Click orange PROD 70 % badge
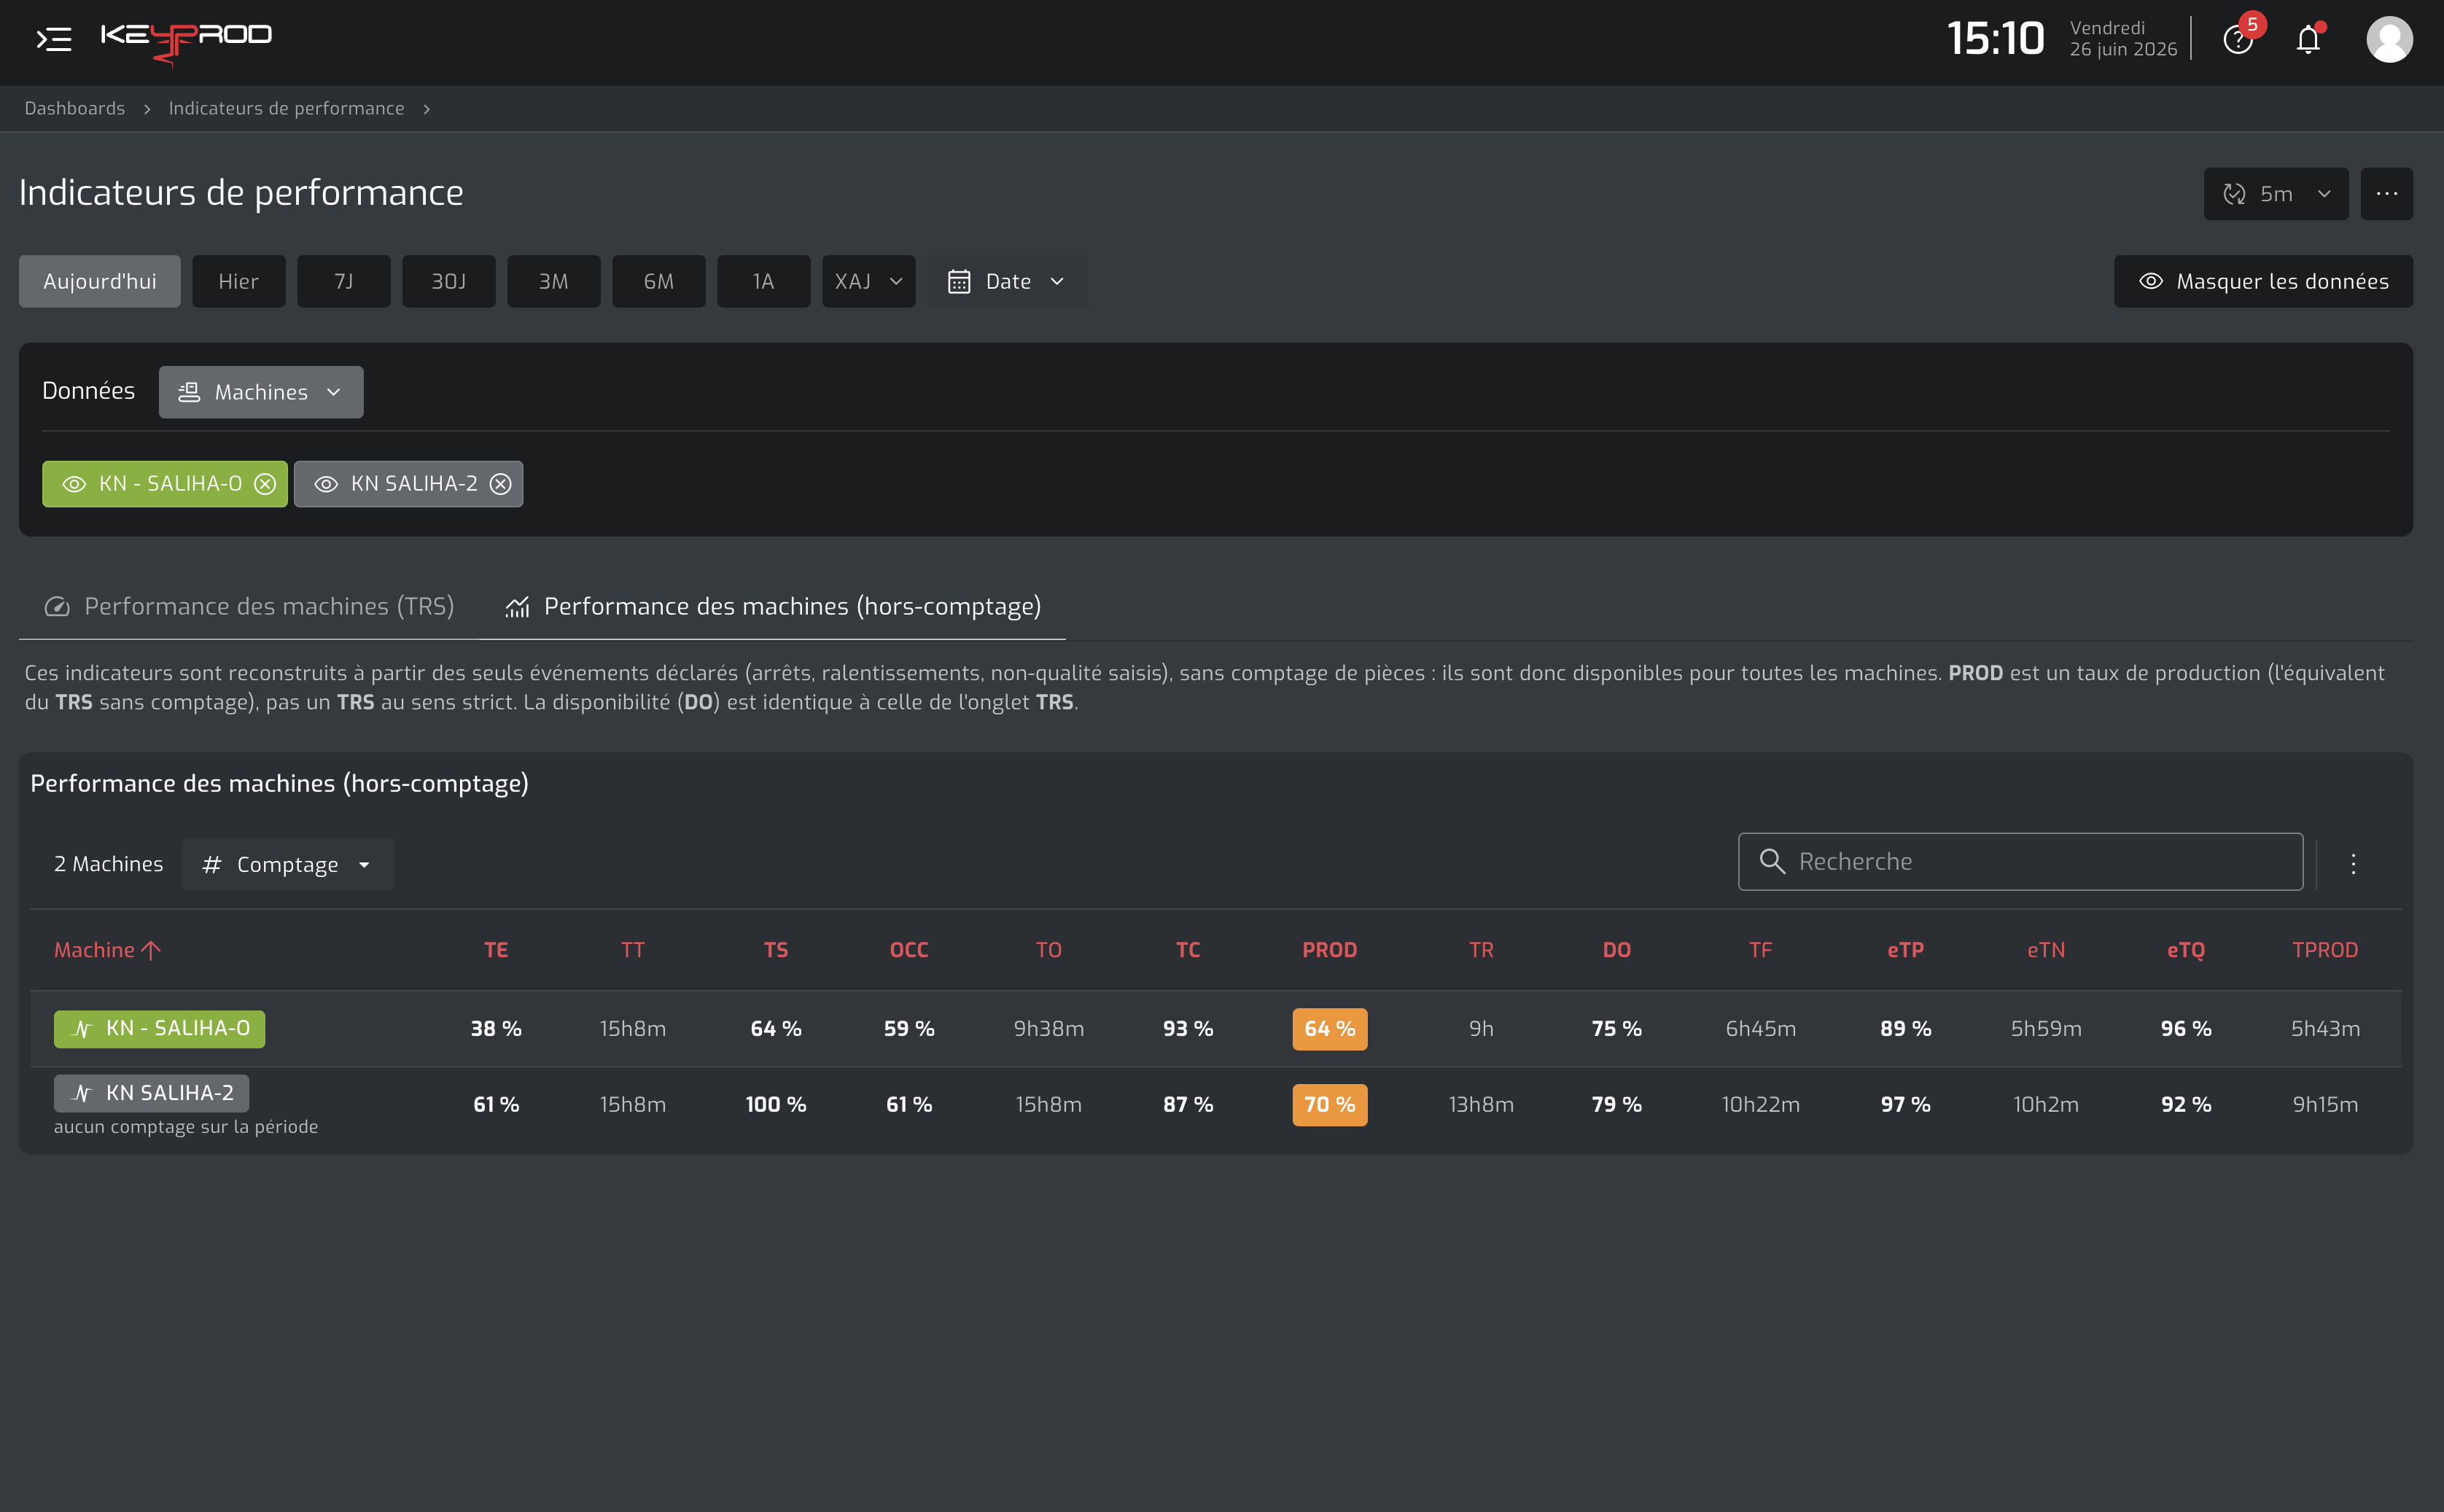 point(1330,1105)
